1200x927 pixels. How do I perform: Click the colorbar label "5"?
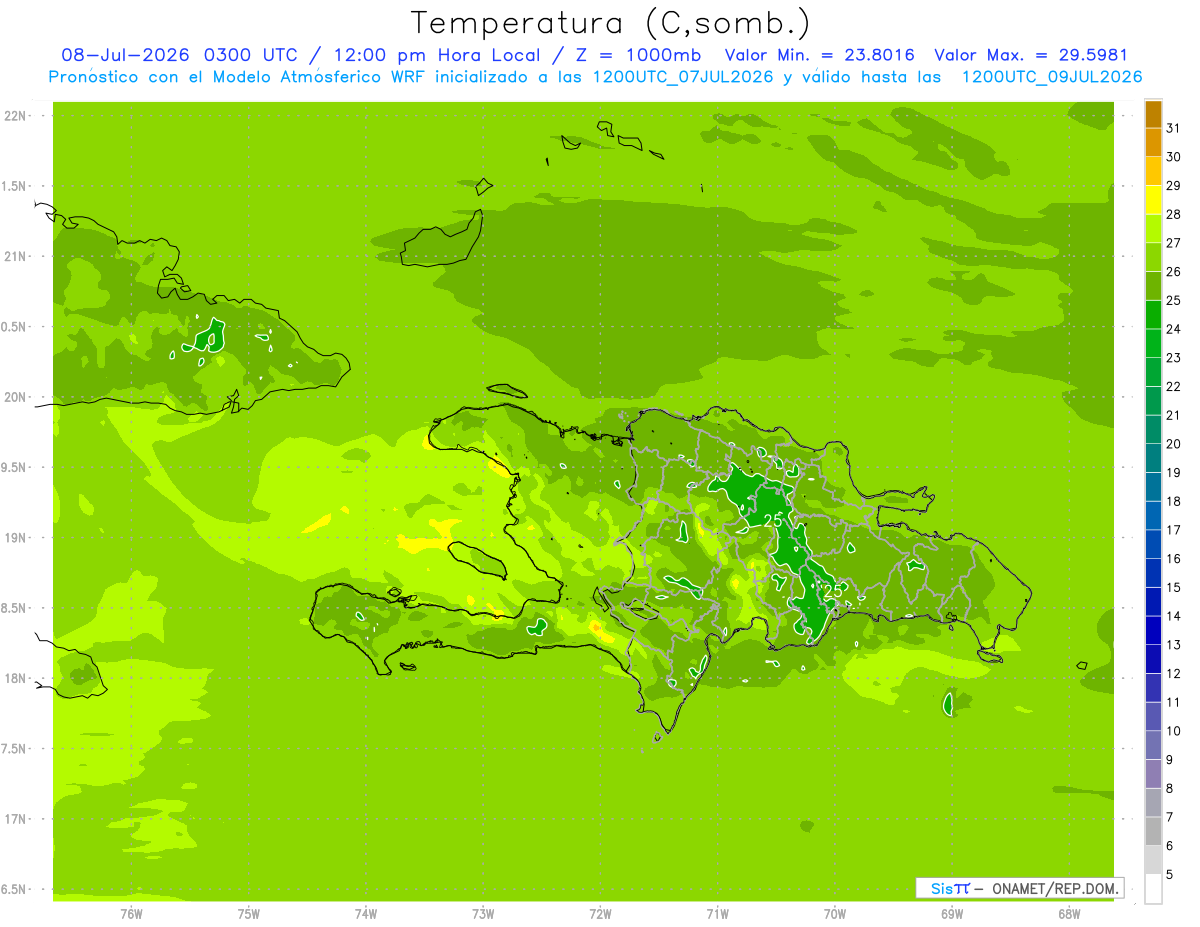(1170, 875)
